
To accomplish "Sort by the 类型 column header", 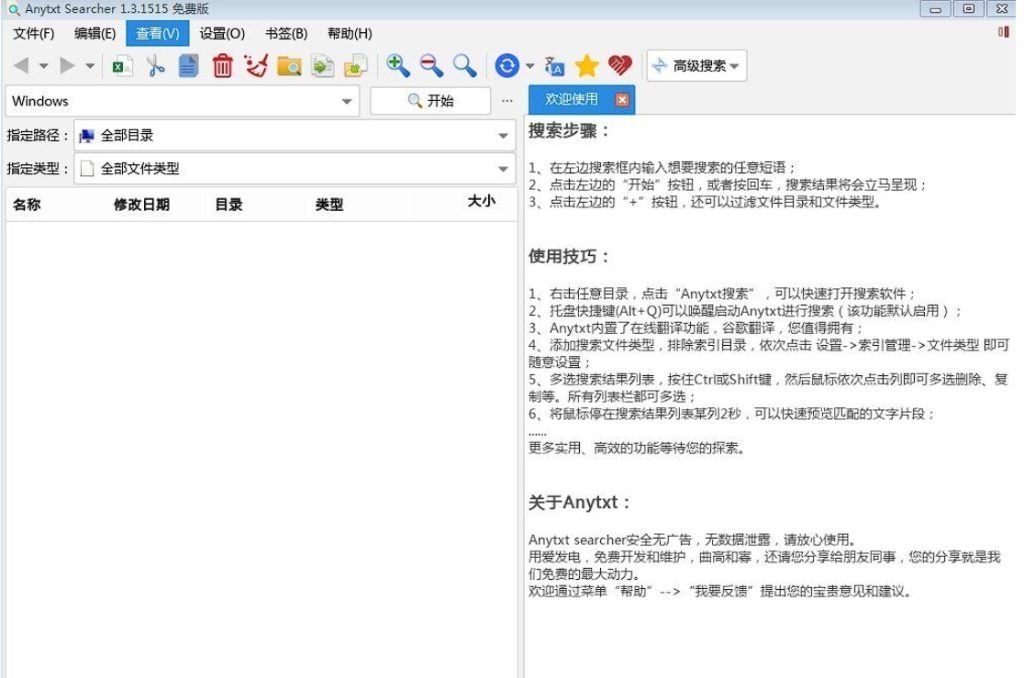I will [x=329, y=204].
